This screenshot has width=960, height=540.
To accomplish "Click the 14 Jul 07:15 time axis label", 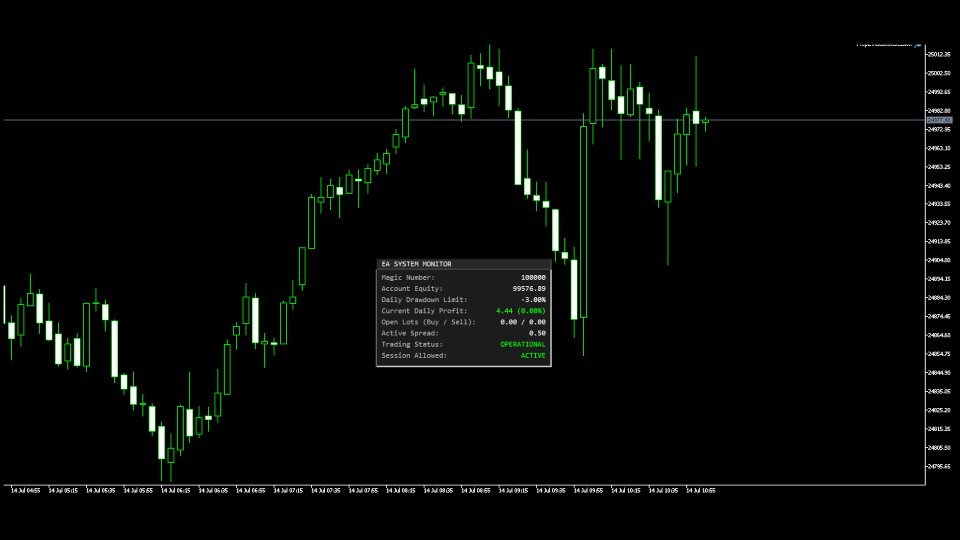I will (x=288, y=490).
